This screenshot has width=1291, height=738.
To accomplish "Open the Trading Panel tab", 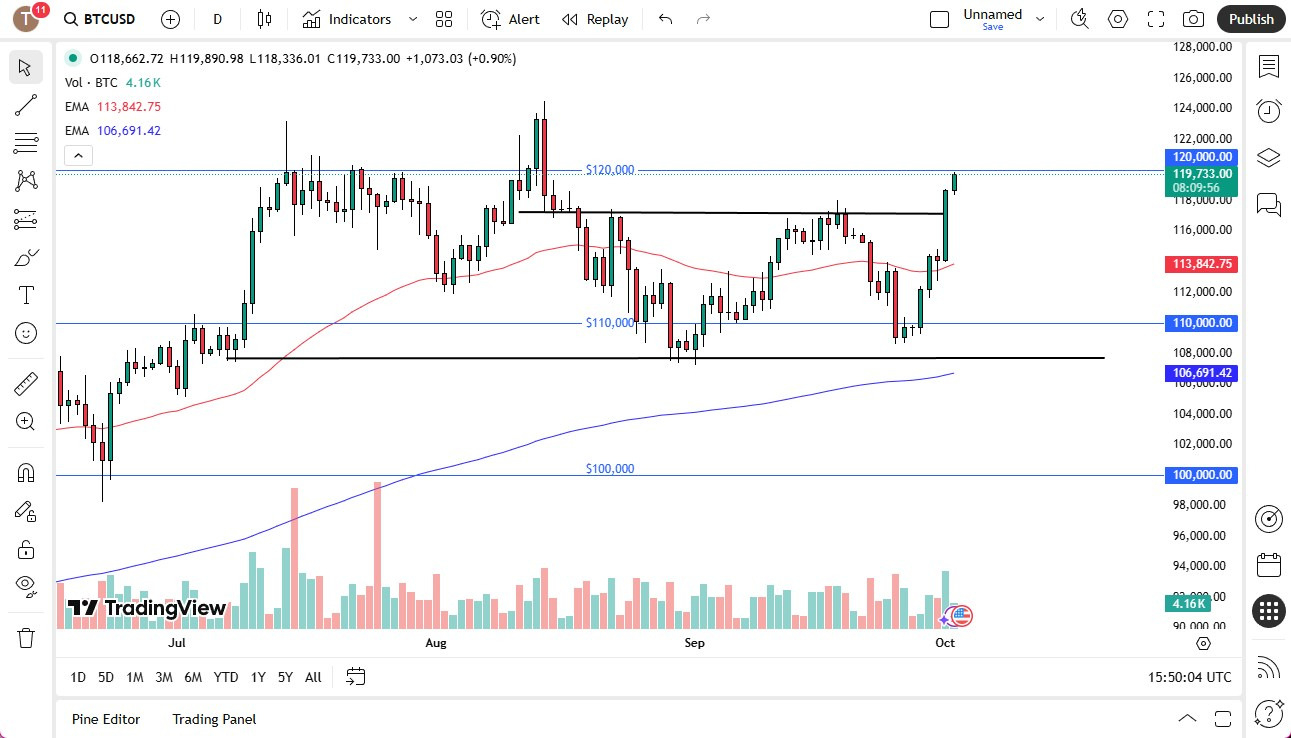I will point(213,719).
